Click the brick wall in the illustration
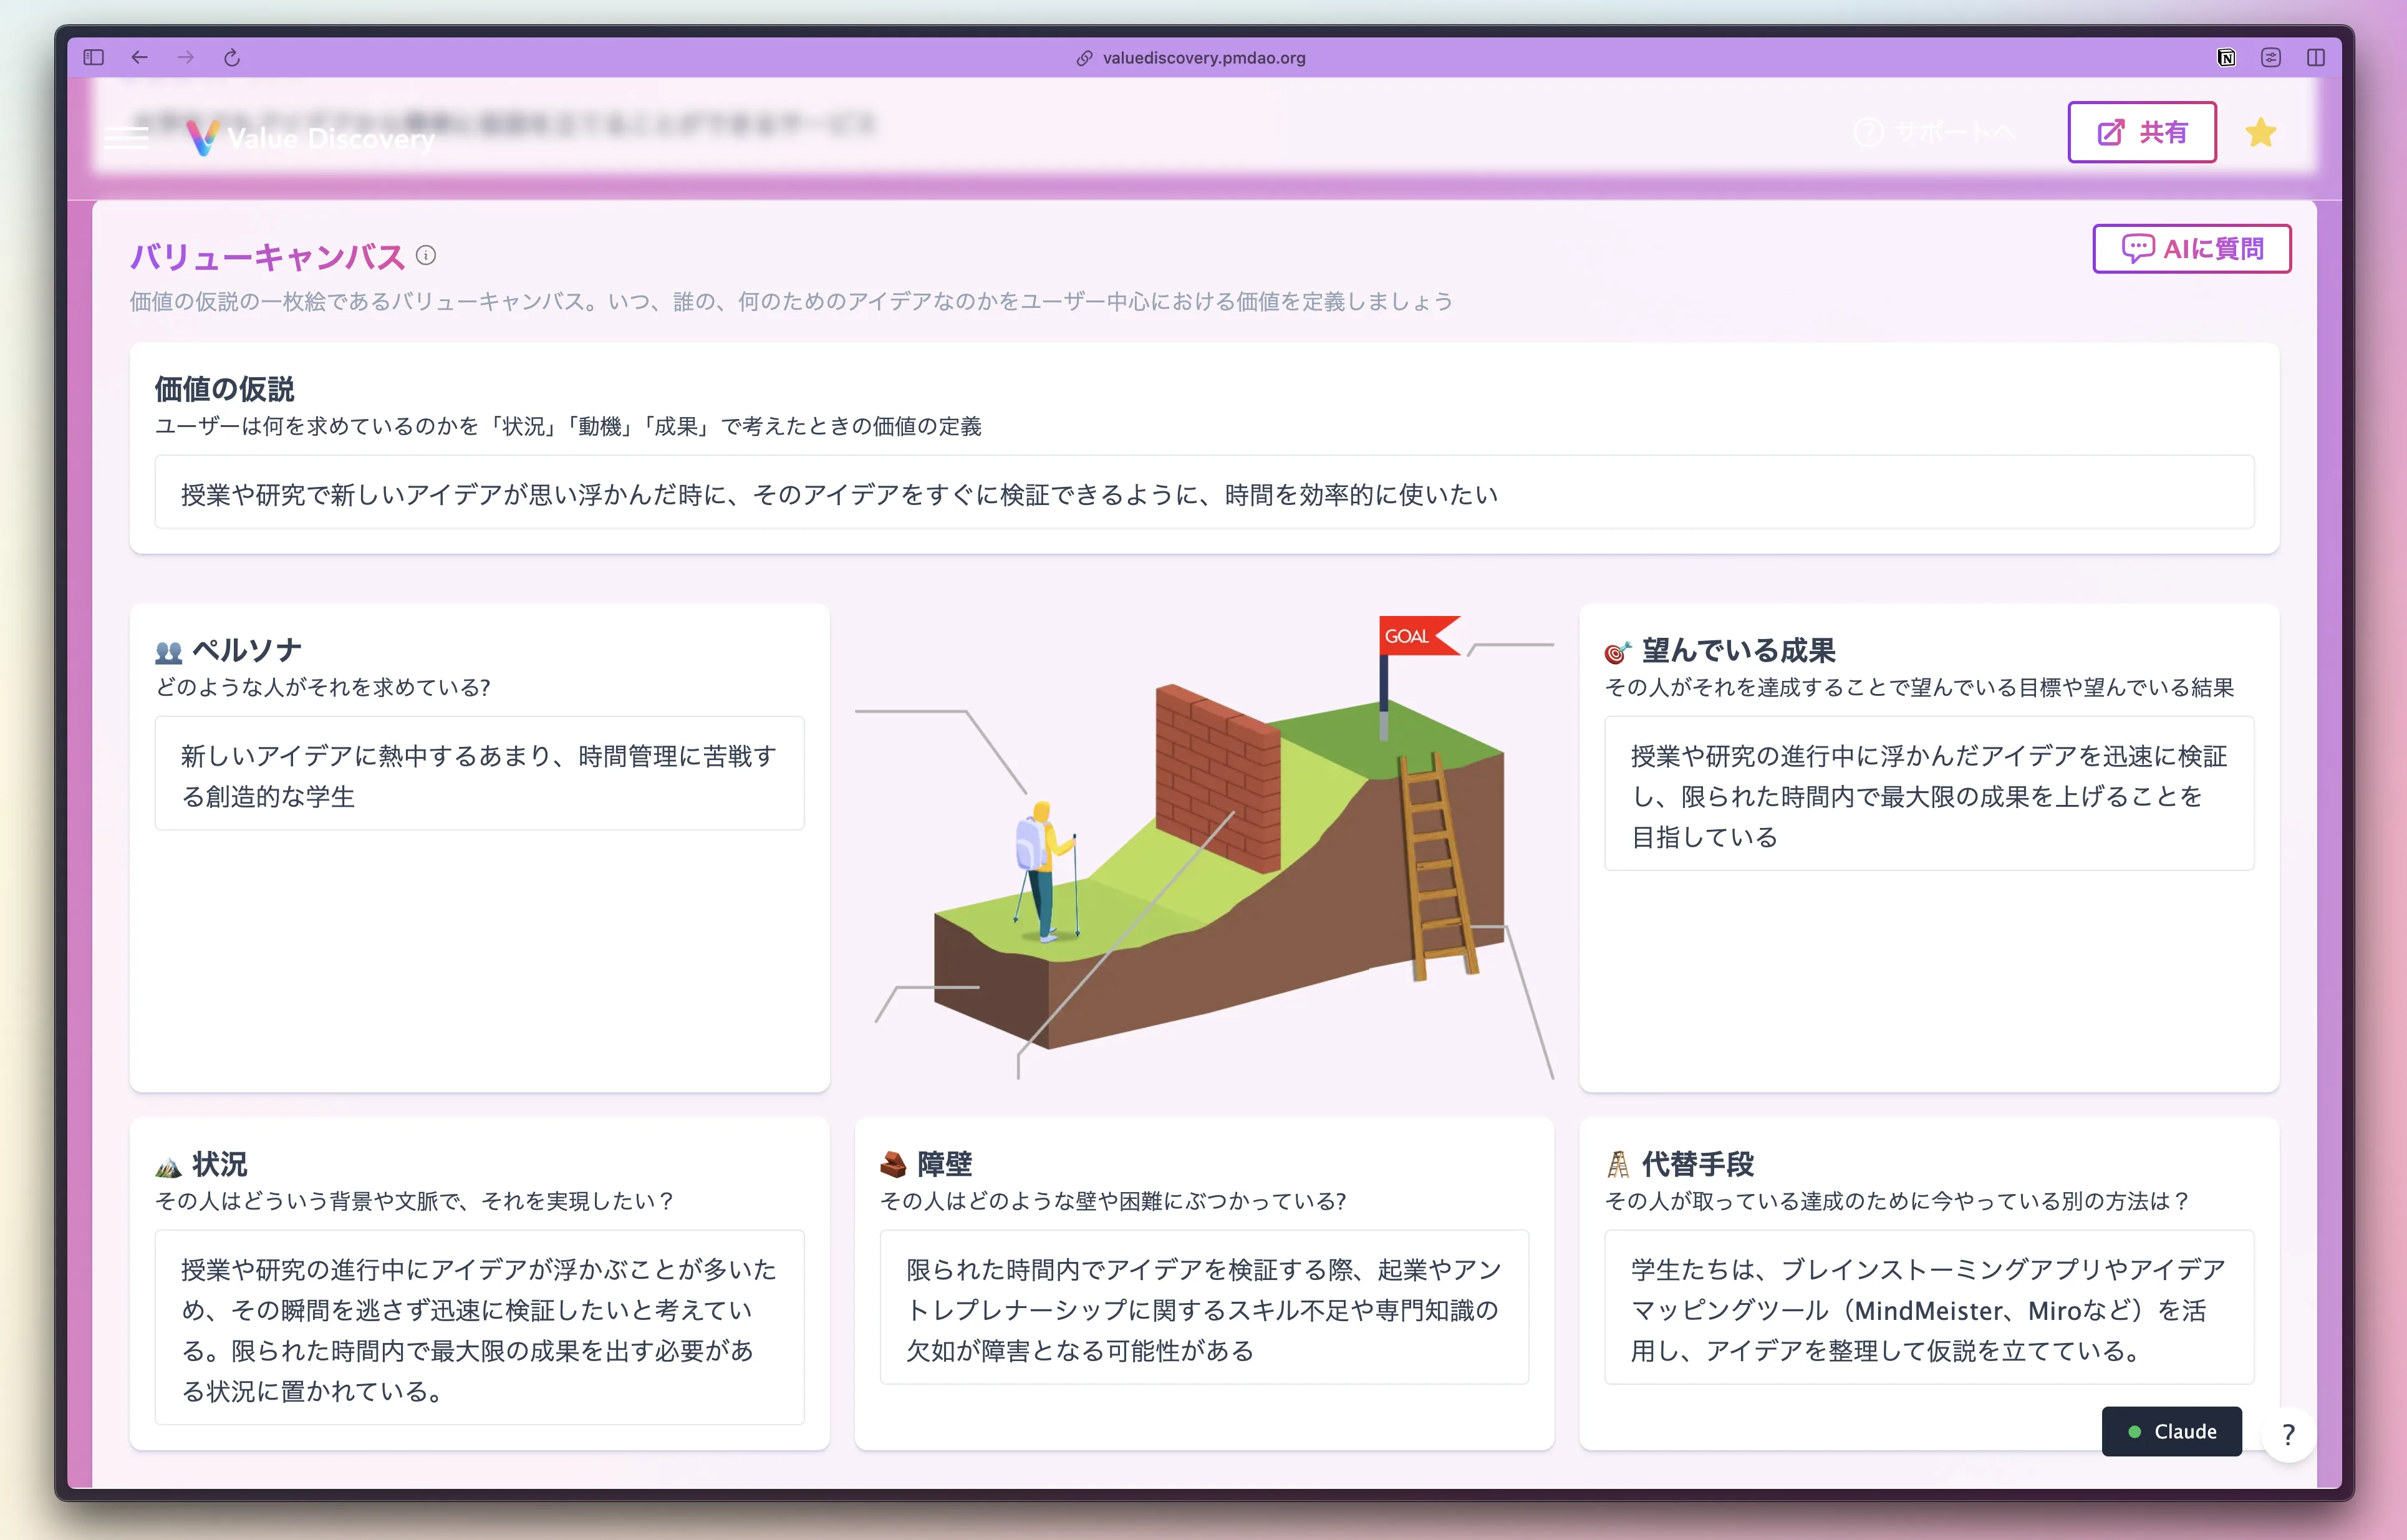2407x1540 pixels. tap(1218, 778)
